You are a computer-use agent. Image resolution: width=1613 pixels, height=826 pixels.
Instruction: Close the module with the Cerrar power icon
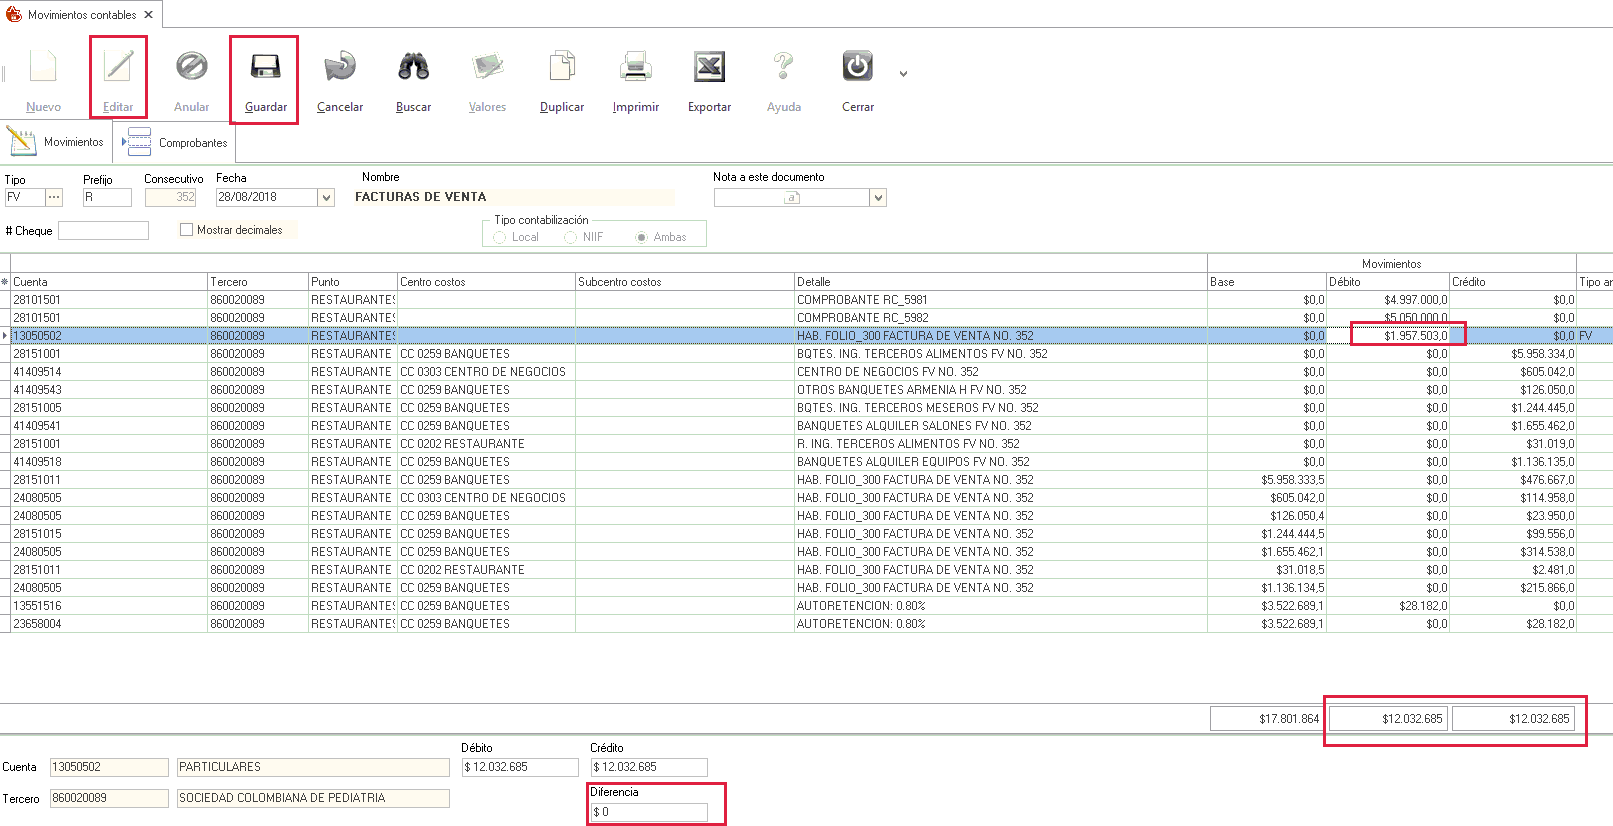[x=857, y=67]
